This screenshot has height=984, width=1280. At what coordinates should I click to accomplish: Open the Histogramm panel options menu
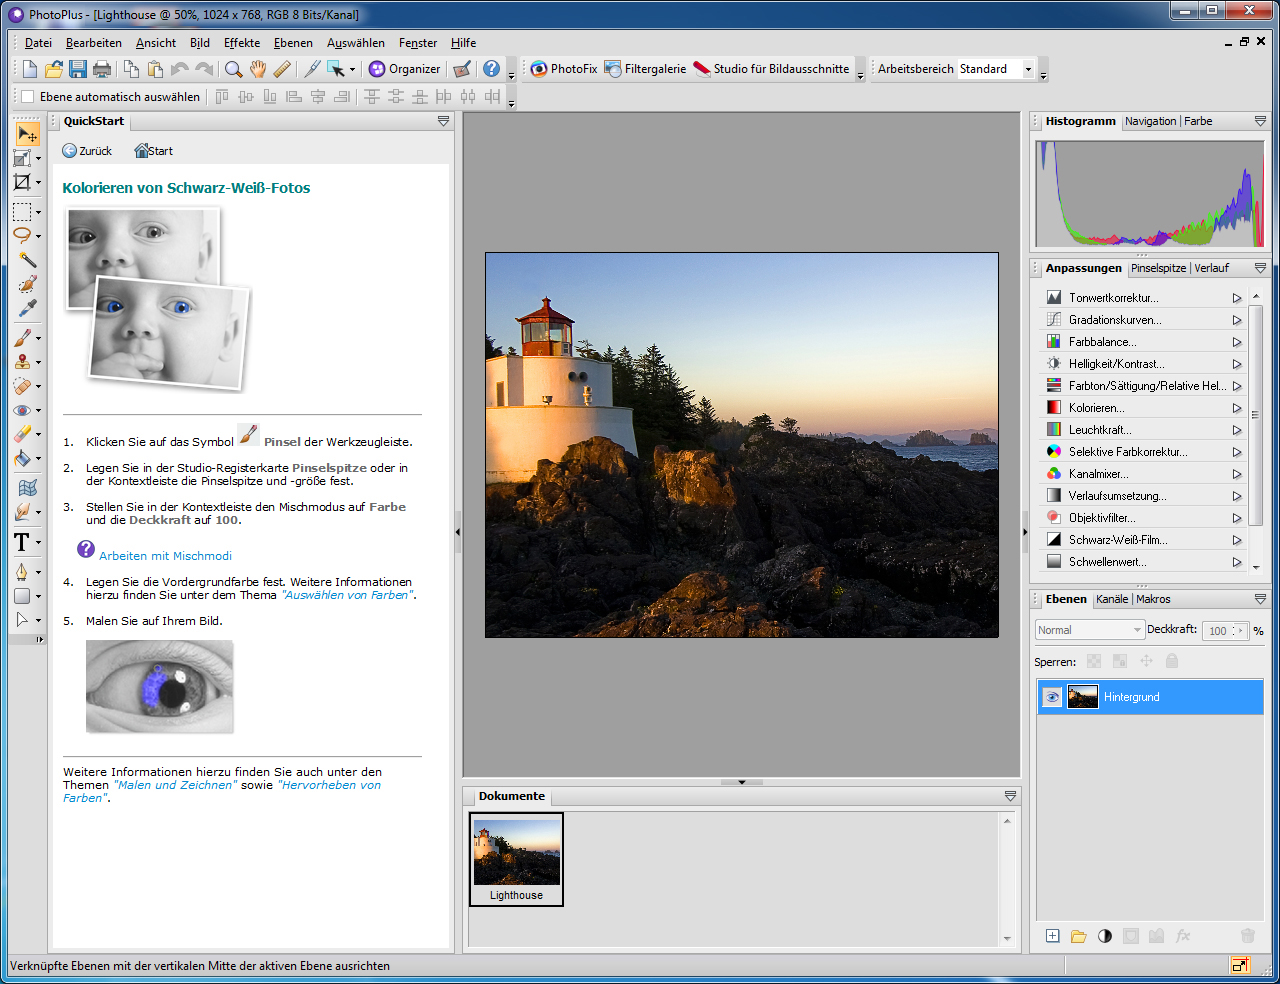click(x=1260, y=121)
